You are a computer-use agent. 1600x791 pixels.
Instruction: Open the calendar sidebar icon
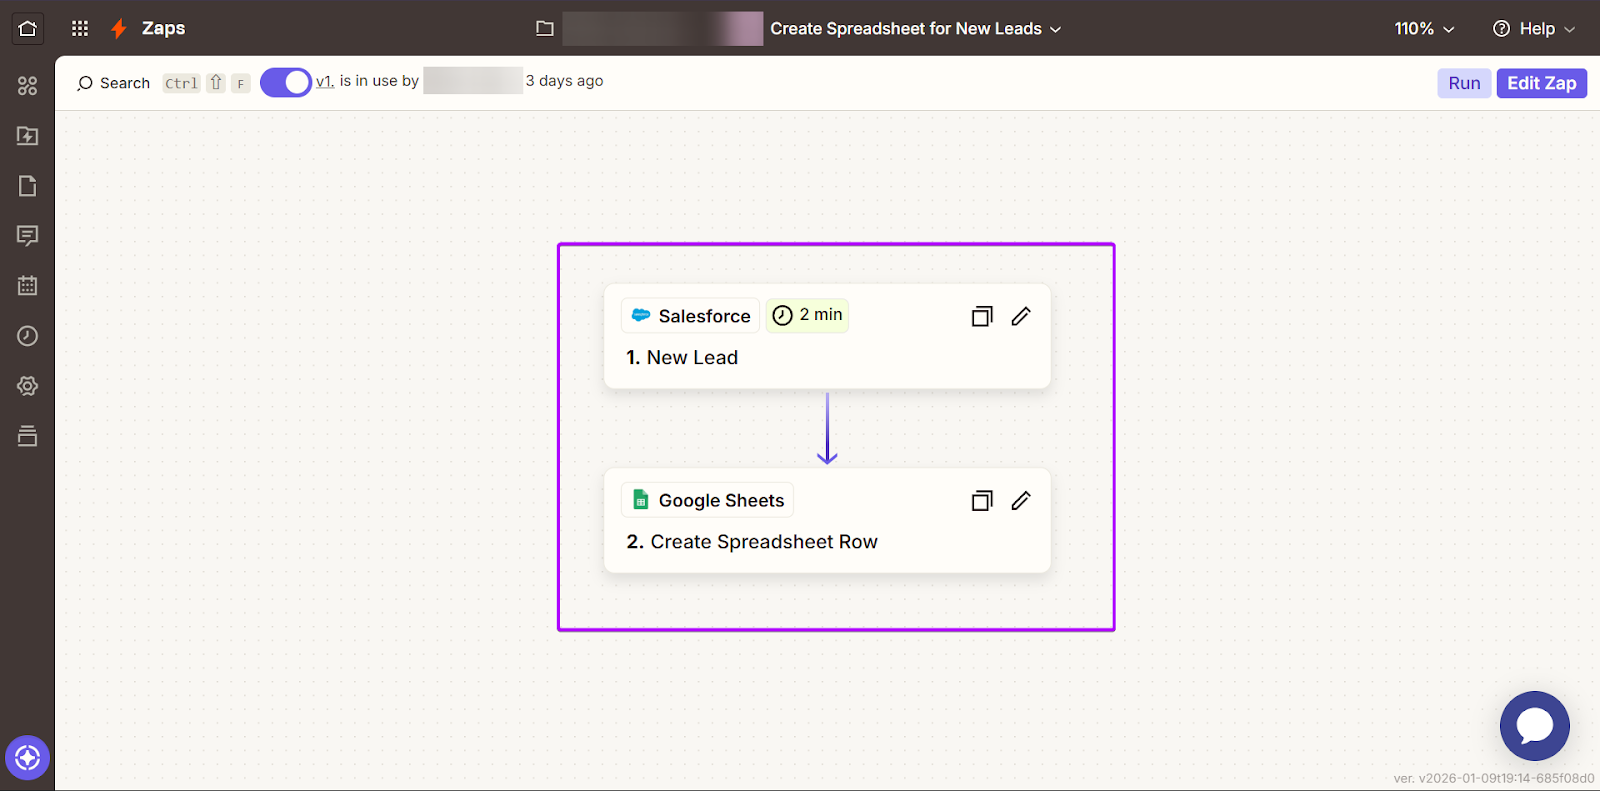(28, 286)
